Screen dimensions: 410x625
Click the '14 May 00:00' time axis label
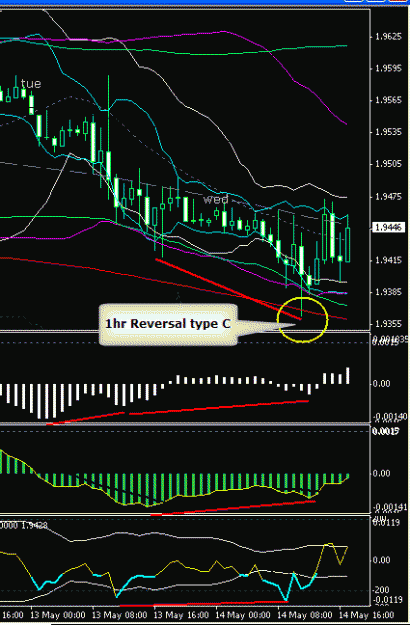click(243, 615)
